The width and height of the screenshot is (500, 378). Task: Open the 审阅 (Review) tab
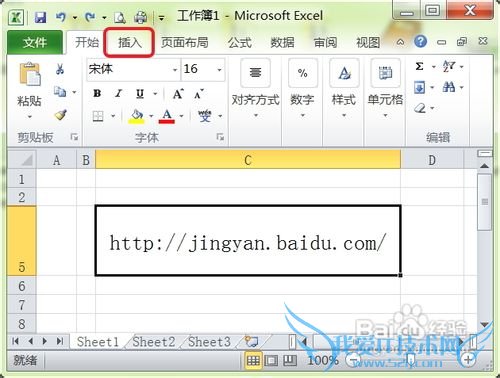[325, 42]
